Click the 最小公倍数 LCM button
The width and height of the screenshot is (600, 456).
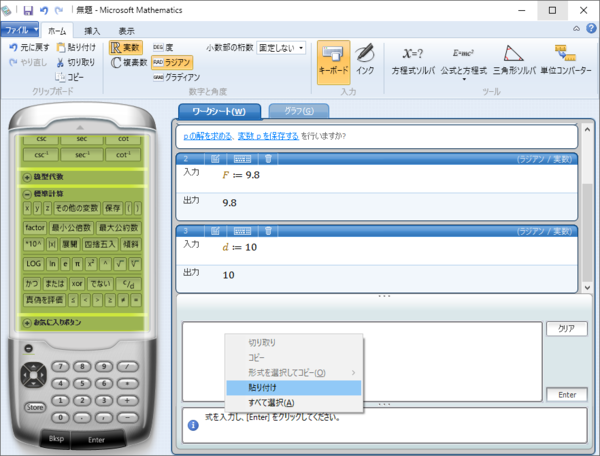71,228
